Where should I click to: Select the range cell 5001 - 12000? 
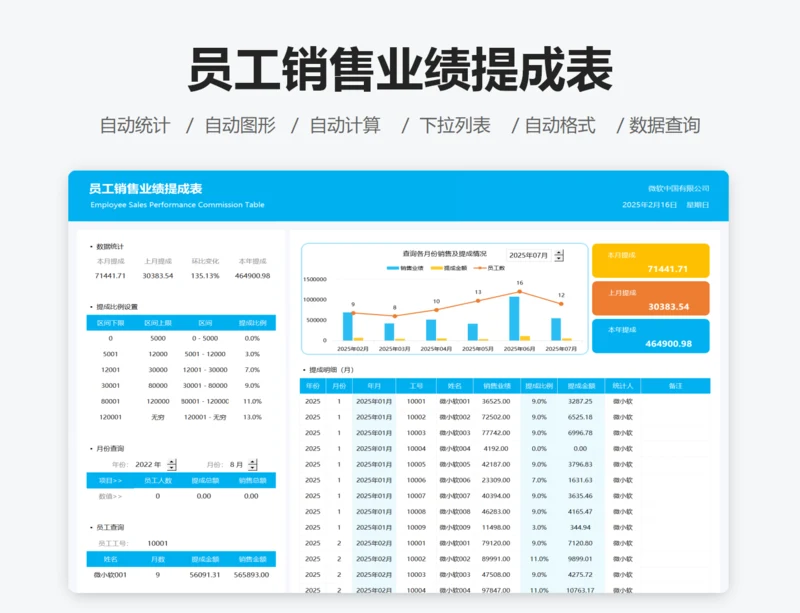(x=205, y=354)
